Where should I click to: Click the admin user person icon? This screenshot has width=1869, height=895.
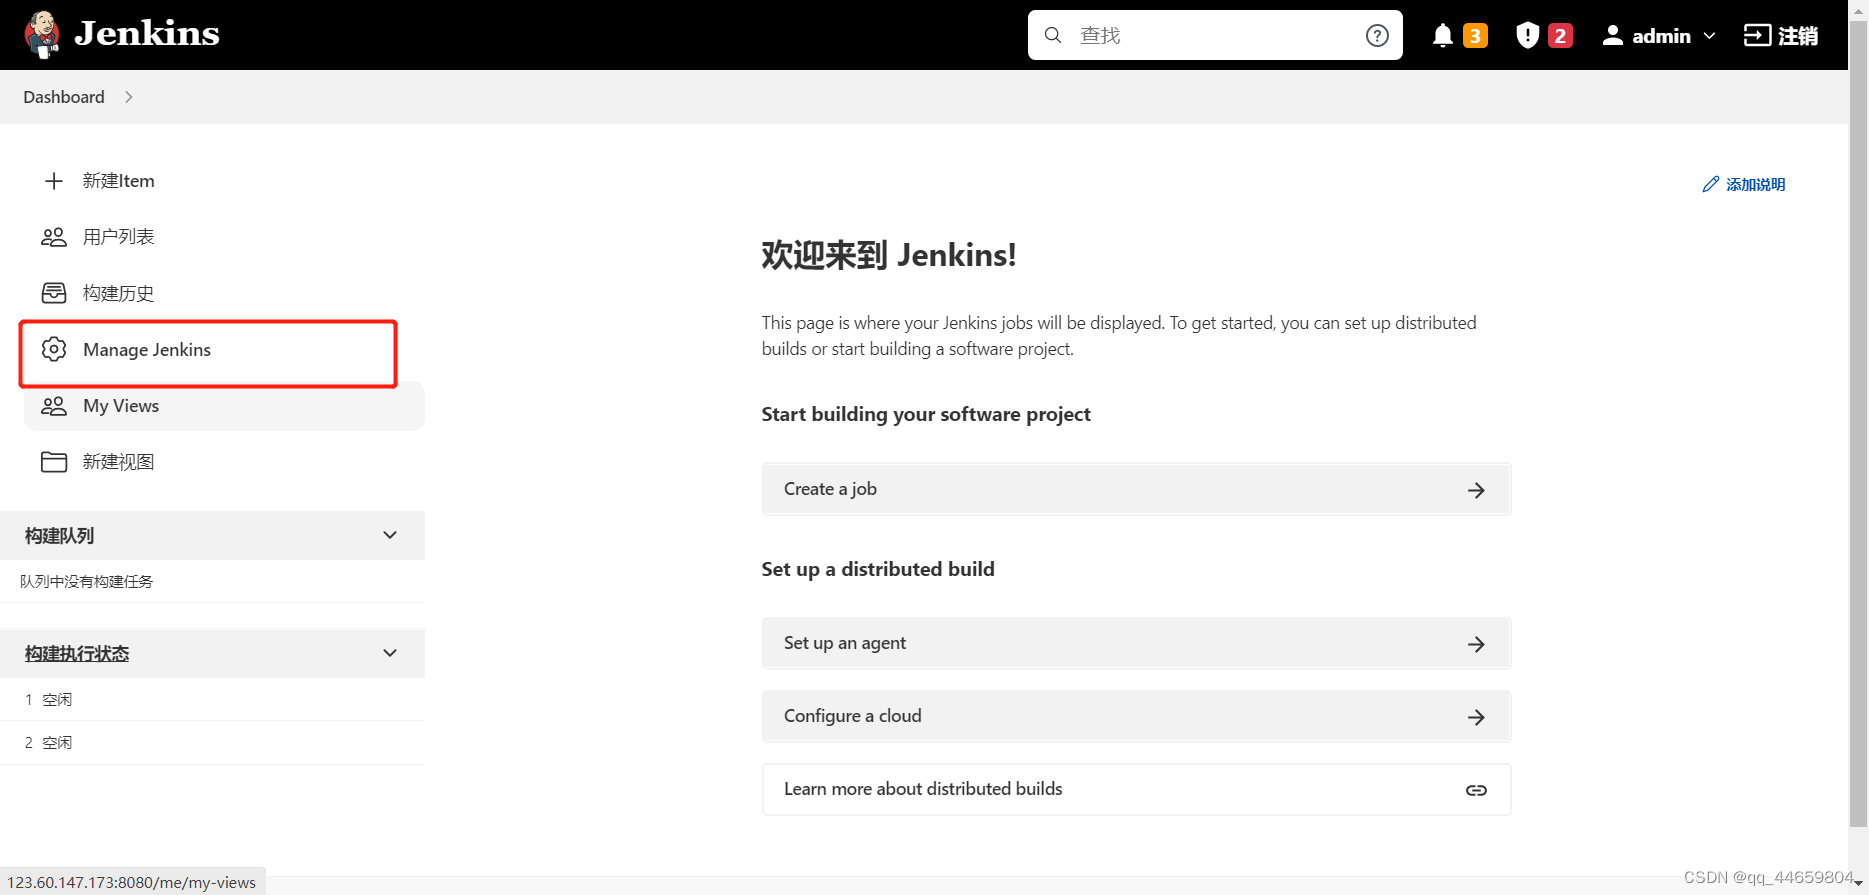(1612, 36)
